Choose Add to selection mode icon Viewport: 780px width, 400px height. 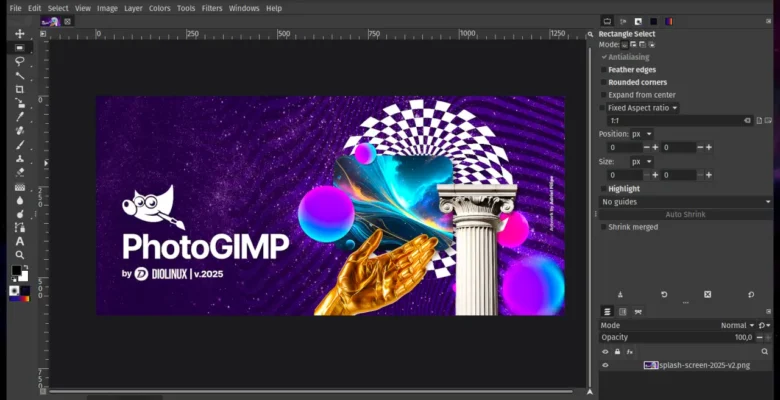(x=633, y=45)
